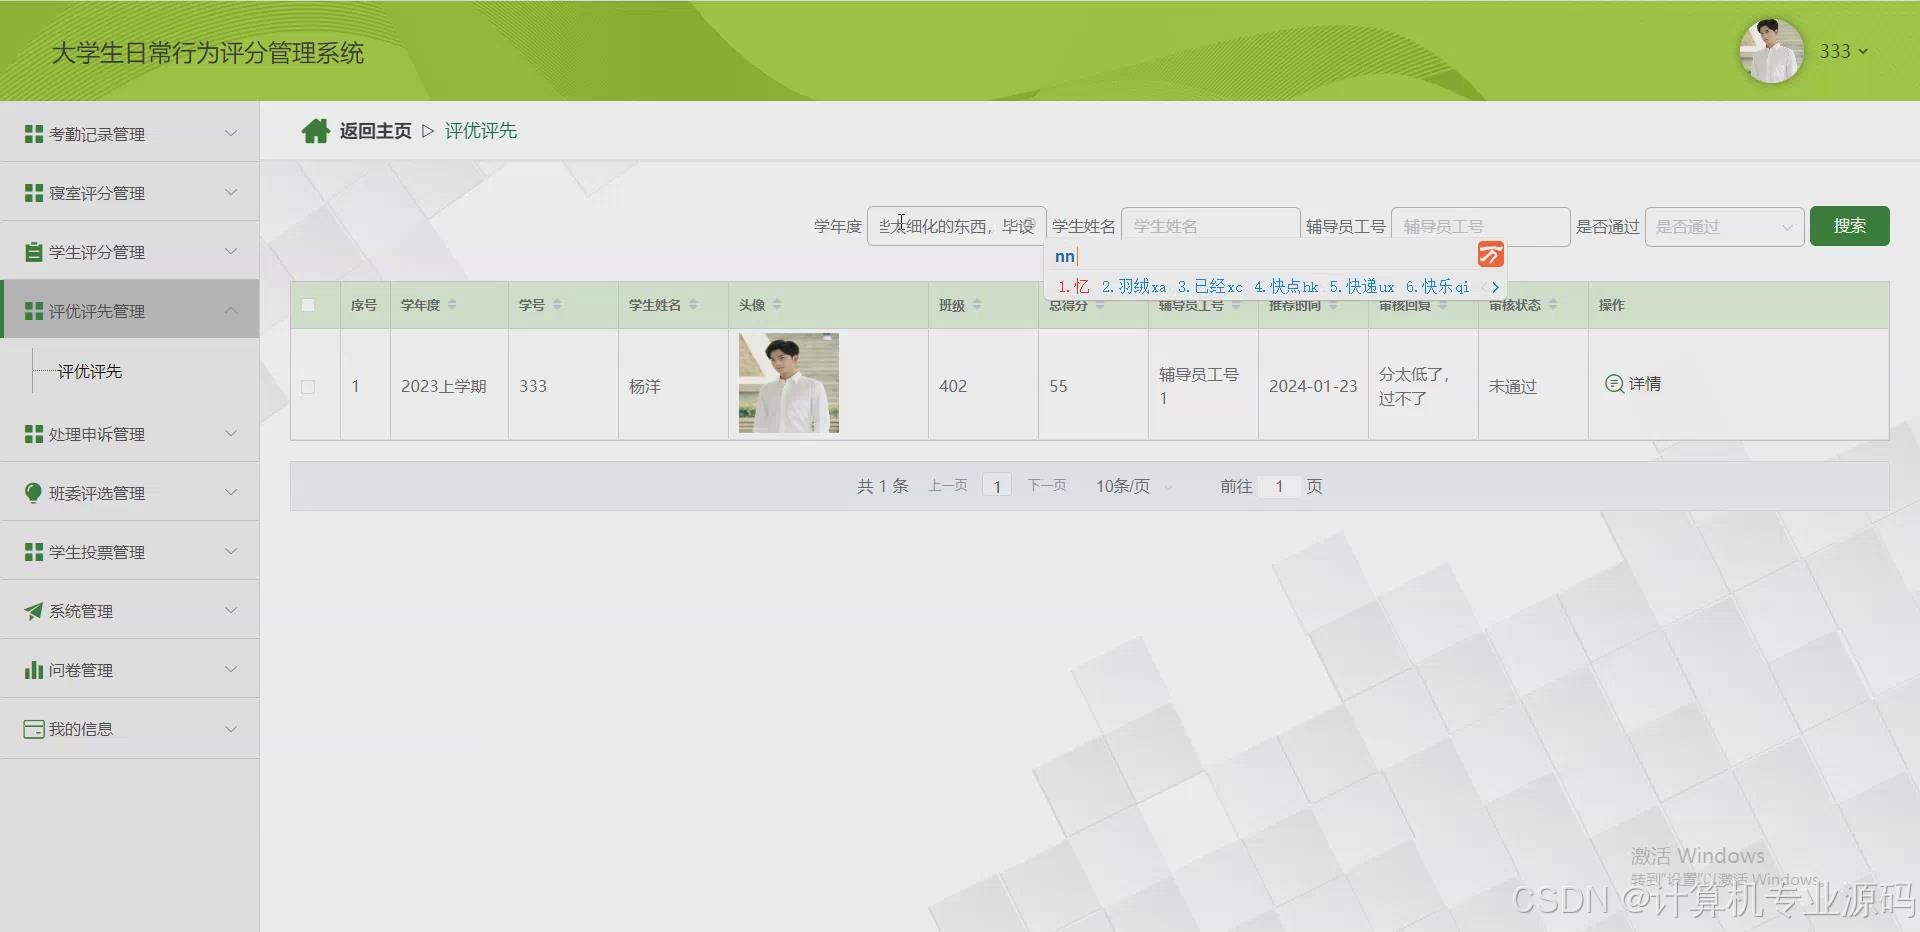This screenshot has width=1920, height=932.
Task: Click the 考勤记录管理 grid icon
Action: pyautogui.click(x=34, y=134)
